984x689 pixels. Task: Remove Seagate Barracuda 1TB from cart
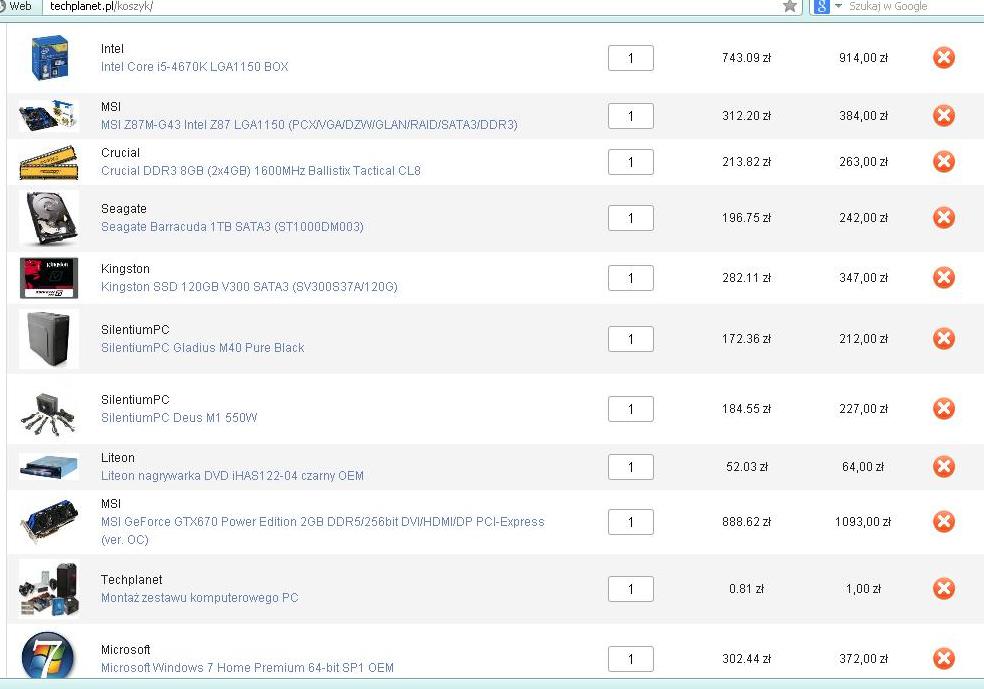click(x=944, y=218)
